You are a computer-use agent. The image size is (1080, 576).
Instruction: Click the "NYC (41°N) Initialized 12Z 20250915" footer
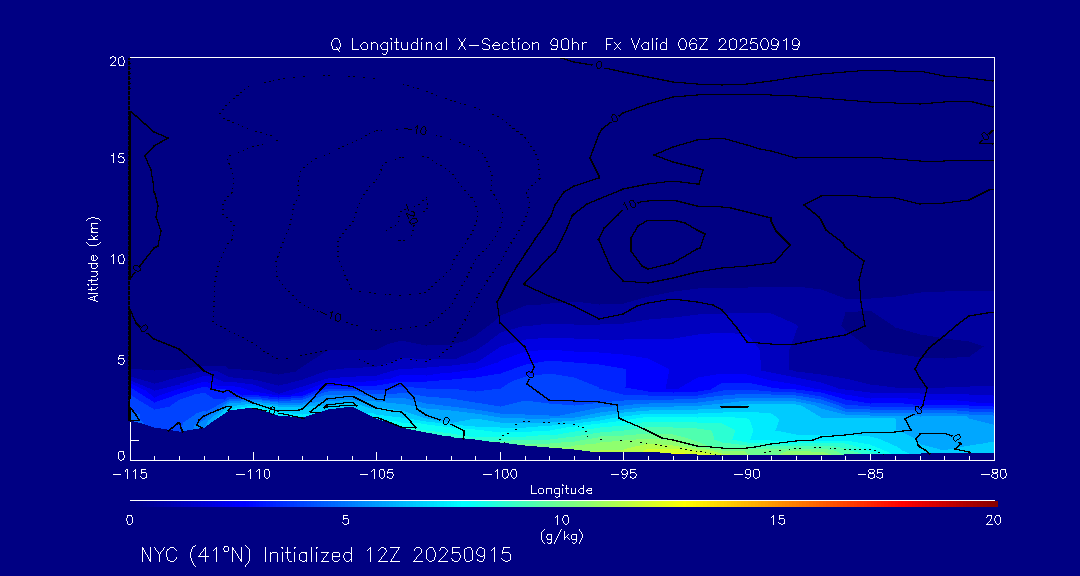click(326, 555)
